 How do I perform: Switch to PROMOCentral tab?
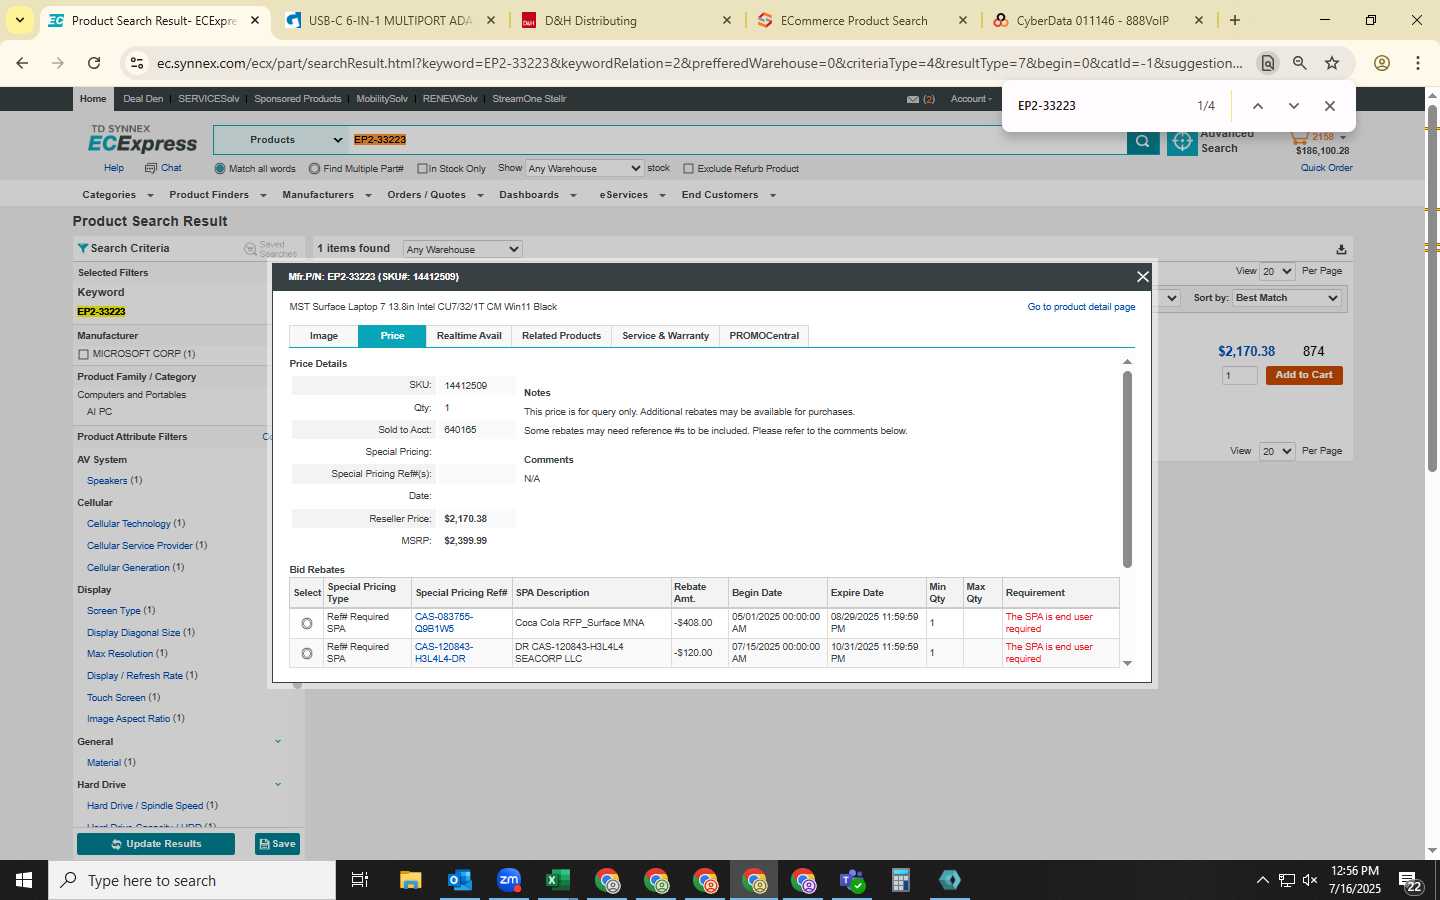764,336
